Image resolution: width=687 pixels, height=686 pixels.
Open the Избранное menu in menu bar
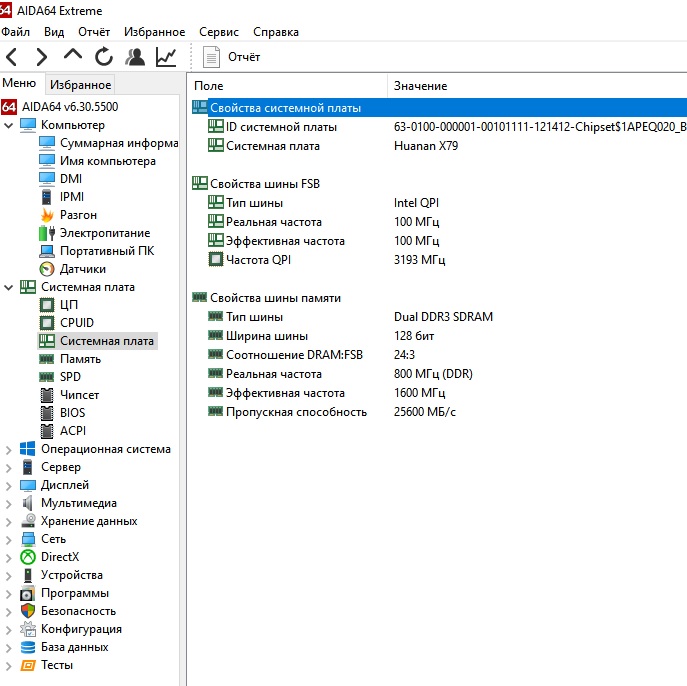pos(154,32)
